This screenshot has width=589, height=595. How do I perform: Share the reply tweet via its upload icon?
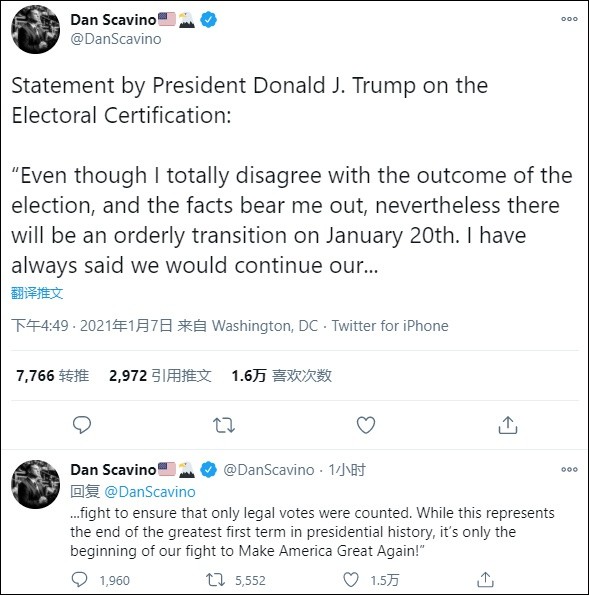(x=485, y=580)
